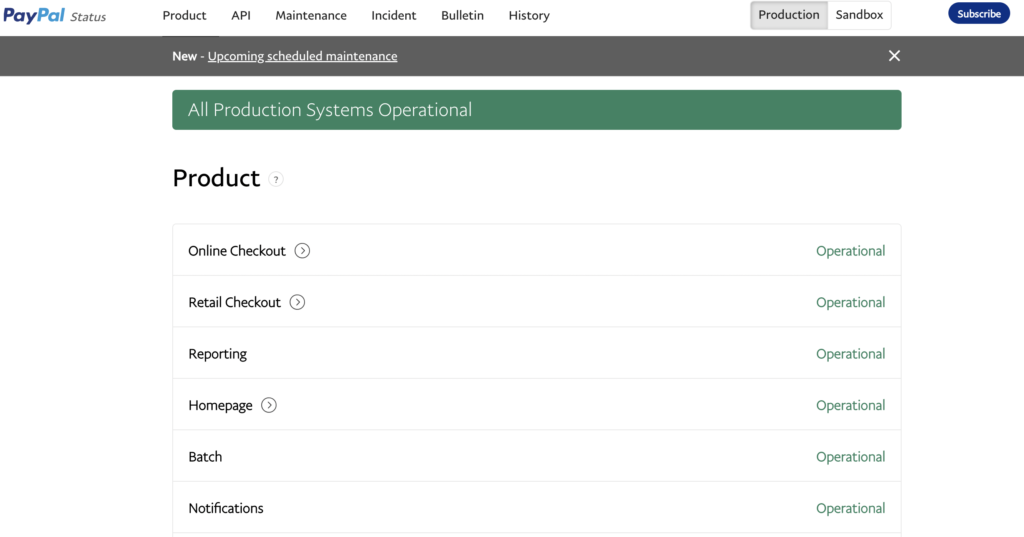This screenshot has height=537, width=1024.
Task: Open Upcoming scheduled maintenance link
Action: coord(302,56)
